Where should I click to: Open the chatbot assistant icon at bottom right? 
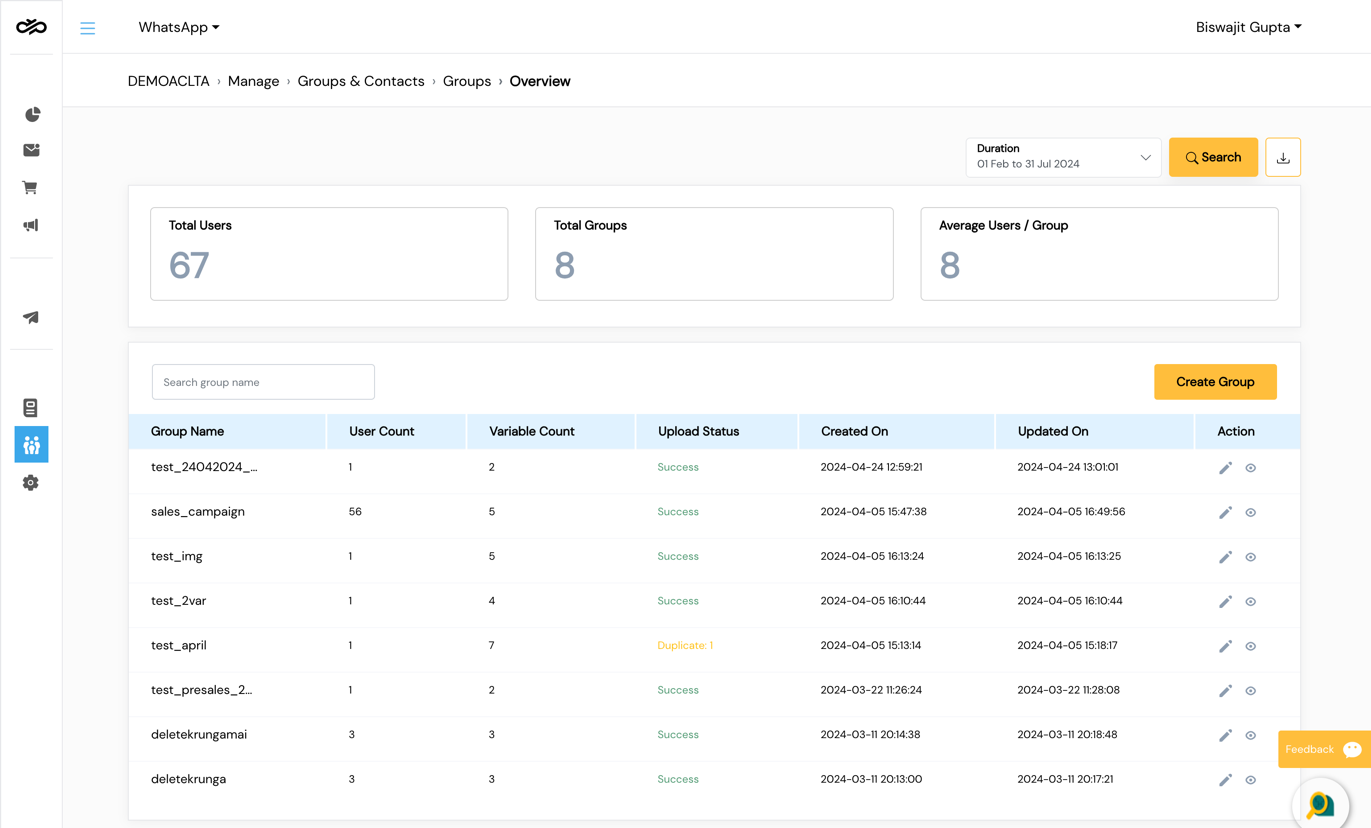pyautogui.click(x=1321, y=803)
